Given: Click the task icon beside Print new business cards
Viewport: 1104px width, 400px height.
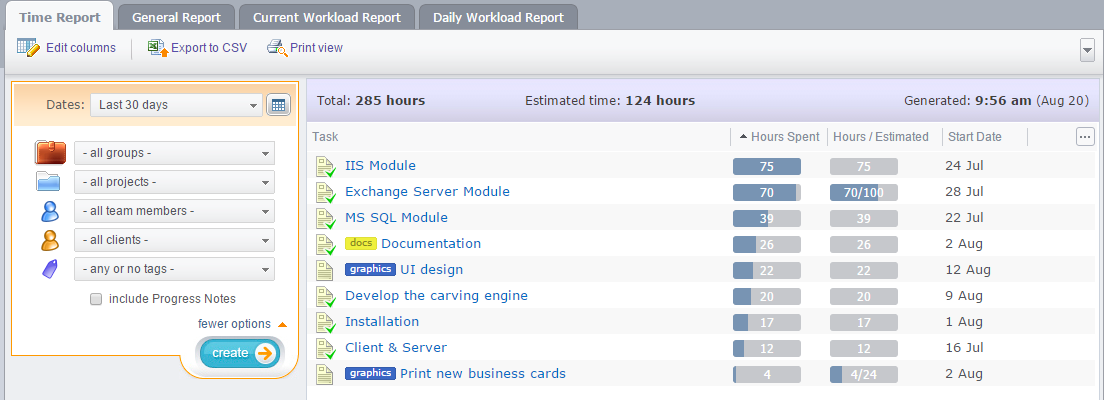Looking at the screenshot, I should [x=324, y=374].
